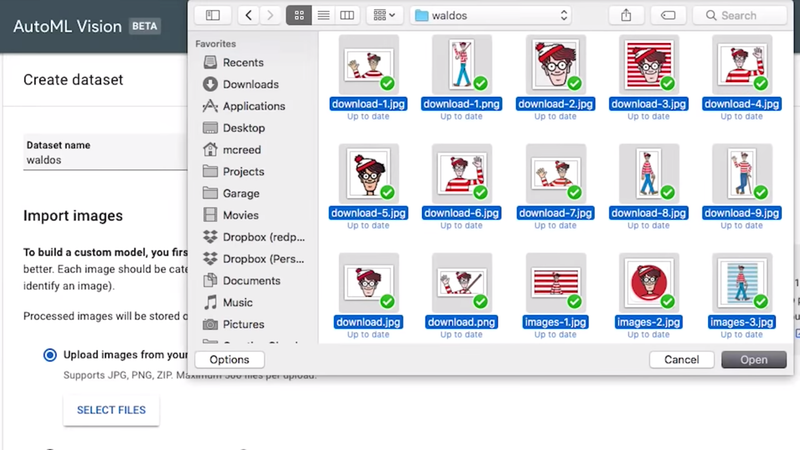
Task: Click the sync checkmark on images-3.jpg
Action: click(761, 302)
